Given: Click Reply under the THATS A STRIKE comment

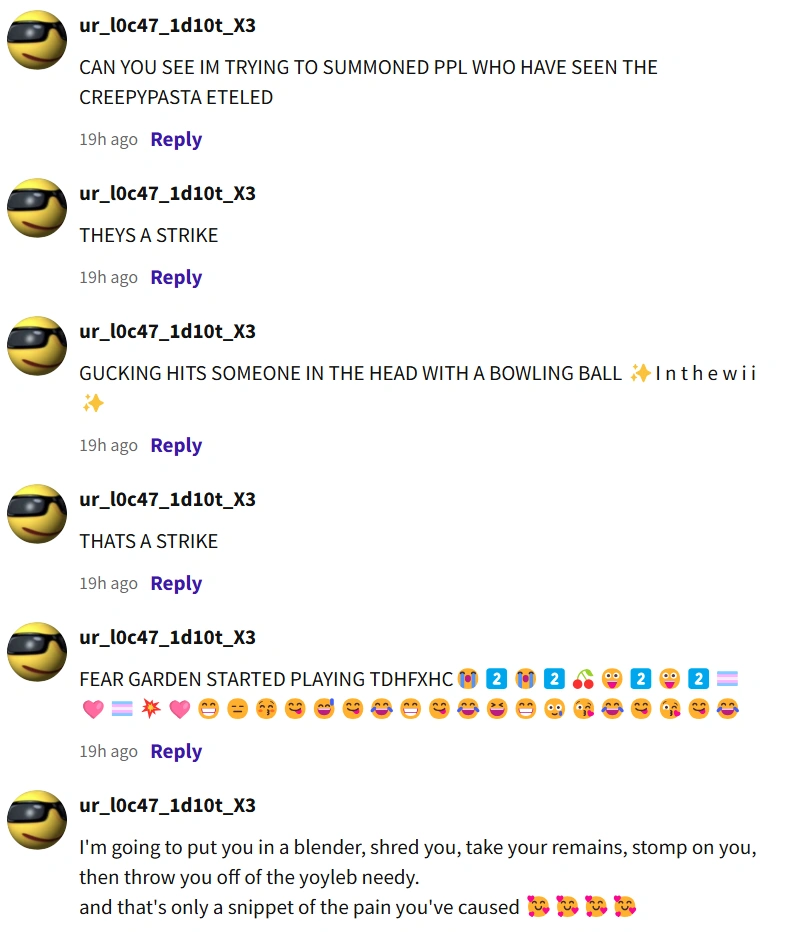Looking at the screenshot, I should click(x=176, y=584).
